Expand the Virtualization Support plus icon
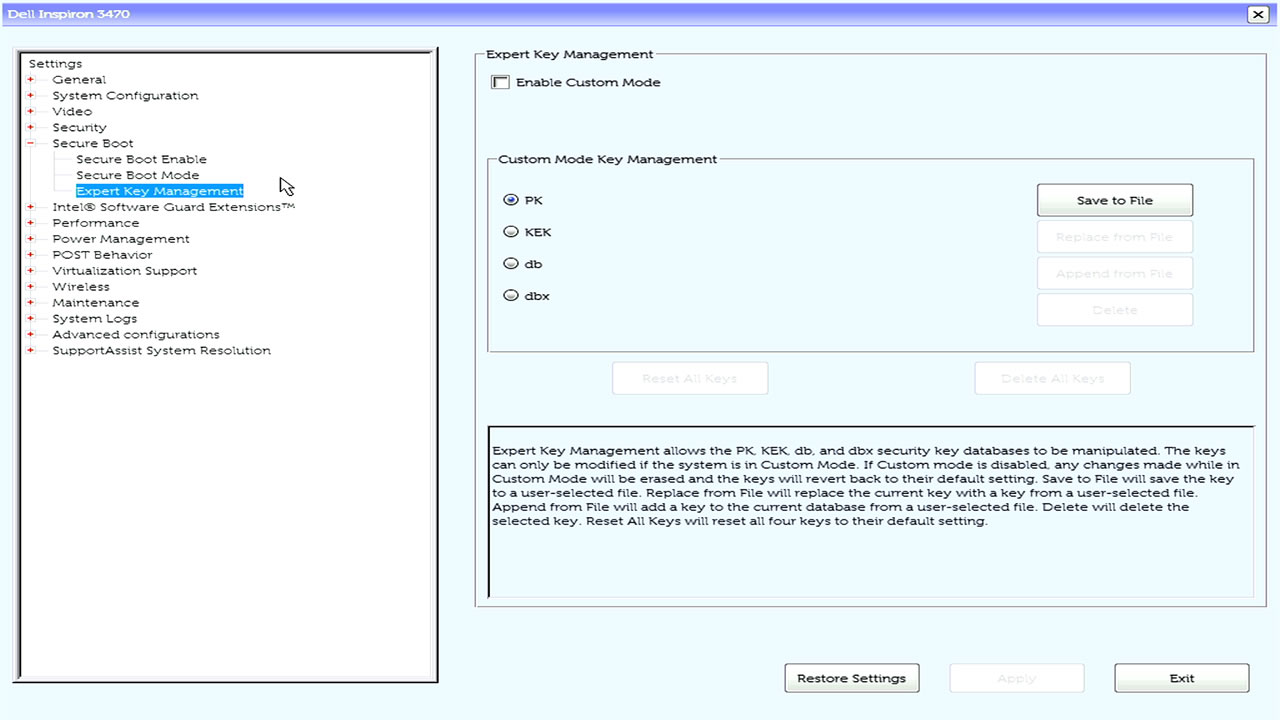 click(31, 271)
